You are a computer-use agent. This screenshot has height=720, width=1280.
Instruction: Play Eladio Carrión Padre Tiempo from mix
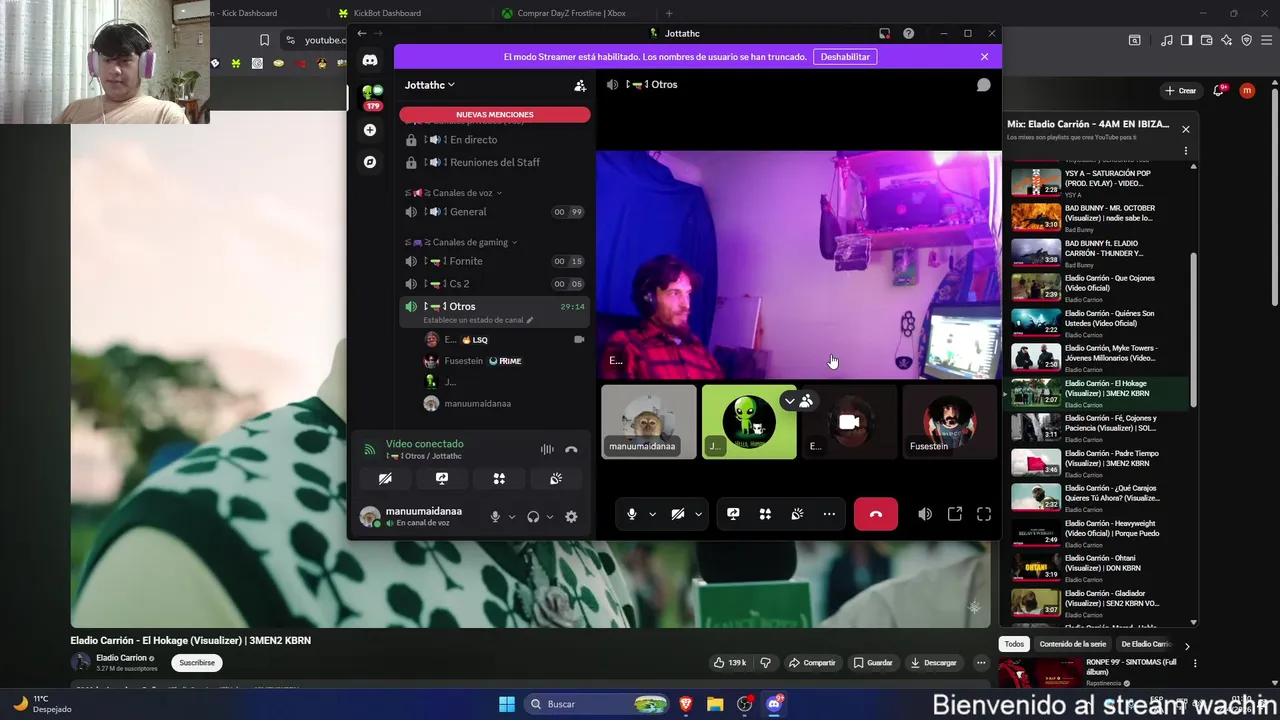pyautogui.click(x=1099, y=461)
